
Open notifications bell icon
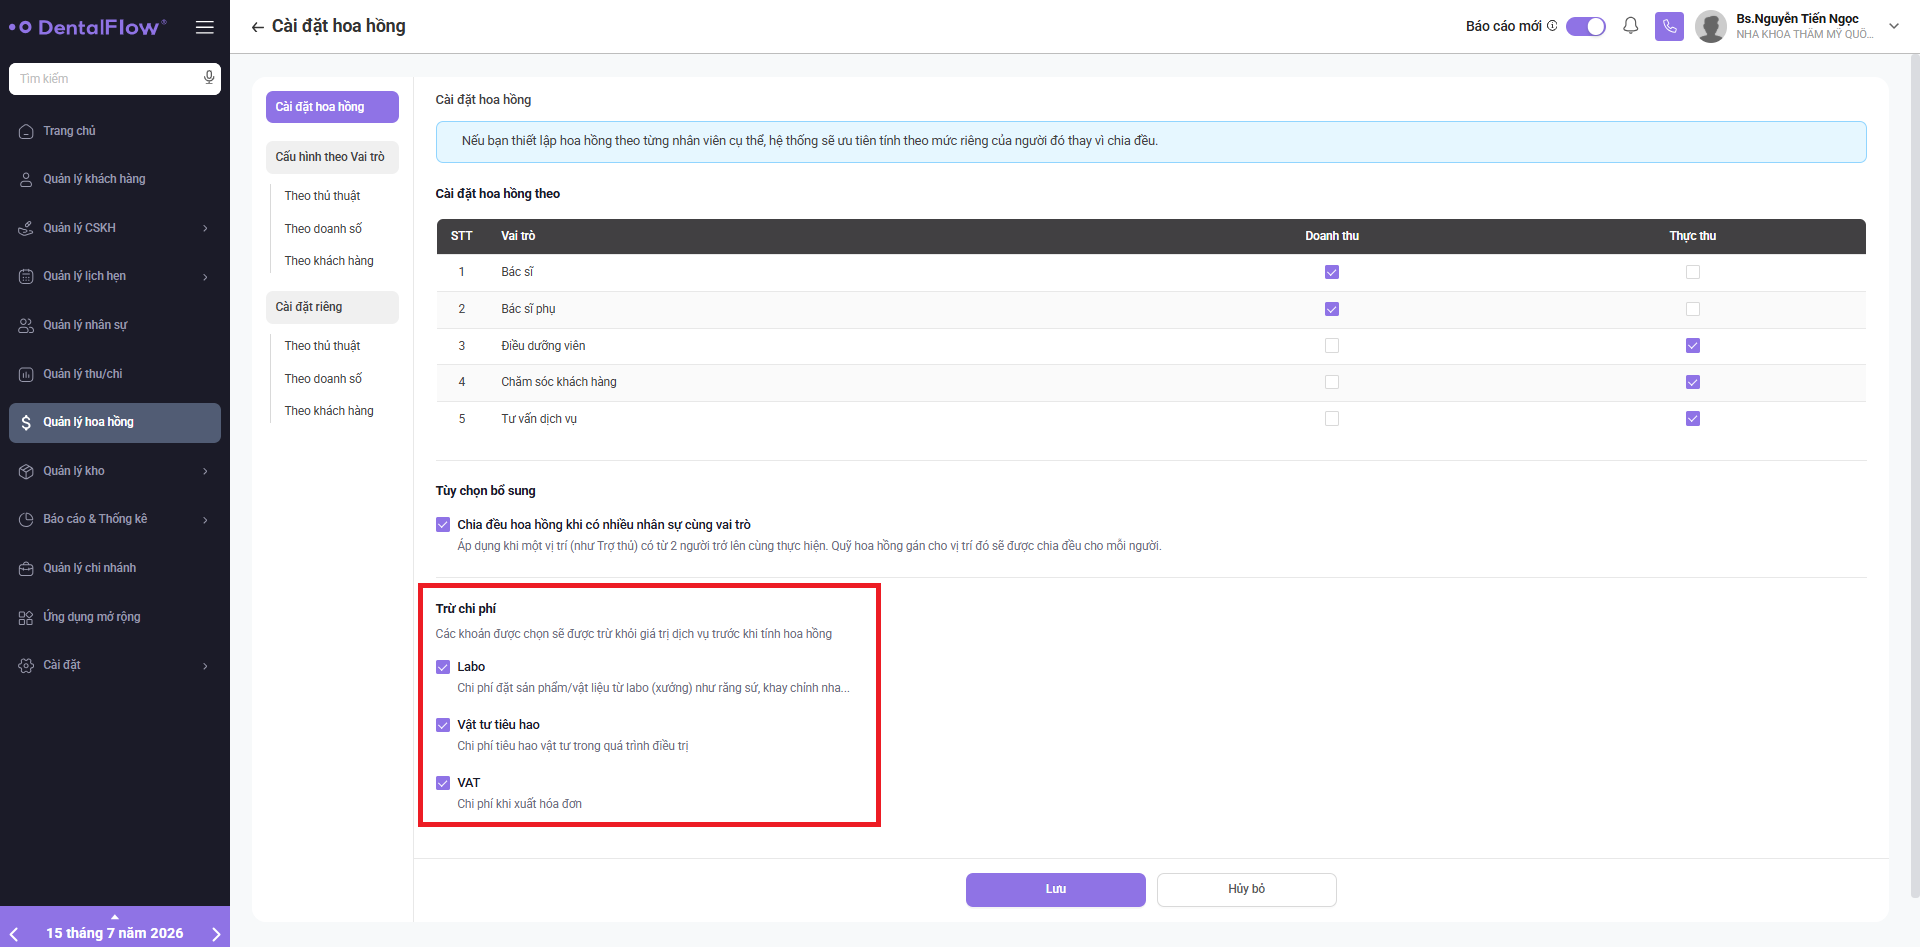pos(1630,26)
